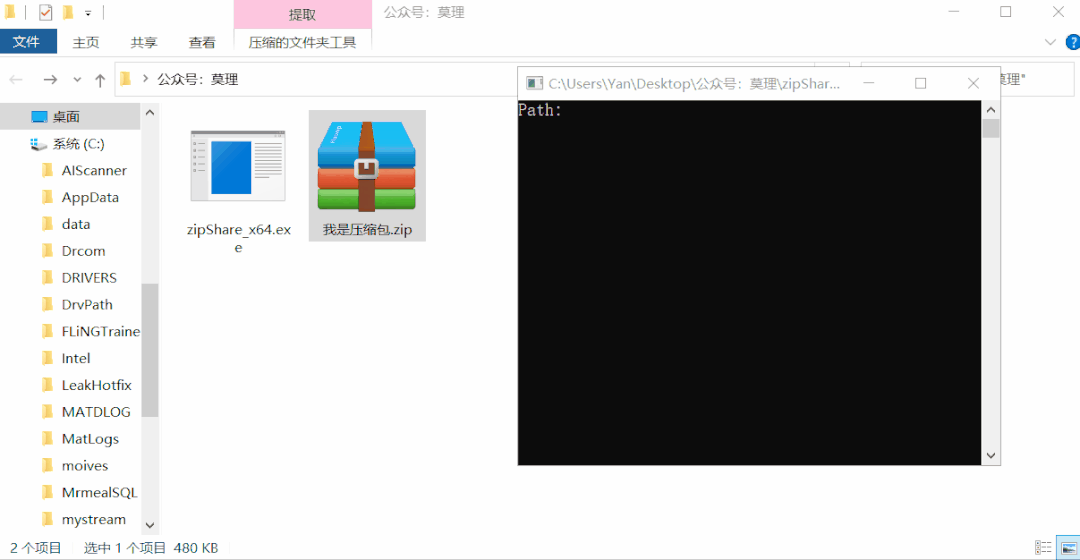Screen dimensions: 1080x560
Task: Select 系统 (C:) drive in the tree
Action: point(79,144)
